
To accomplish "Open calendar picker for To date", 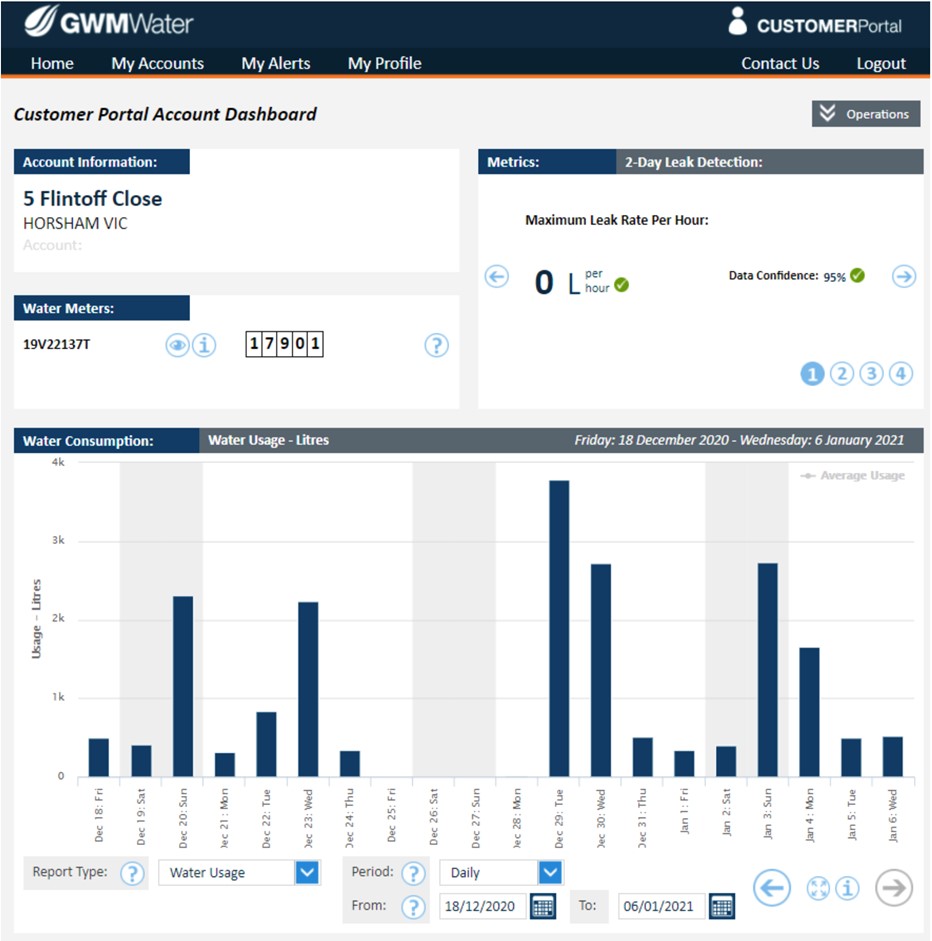I will (722, 907).
